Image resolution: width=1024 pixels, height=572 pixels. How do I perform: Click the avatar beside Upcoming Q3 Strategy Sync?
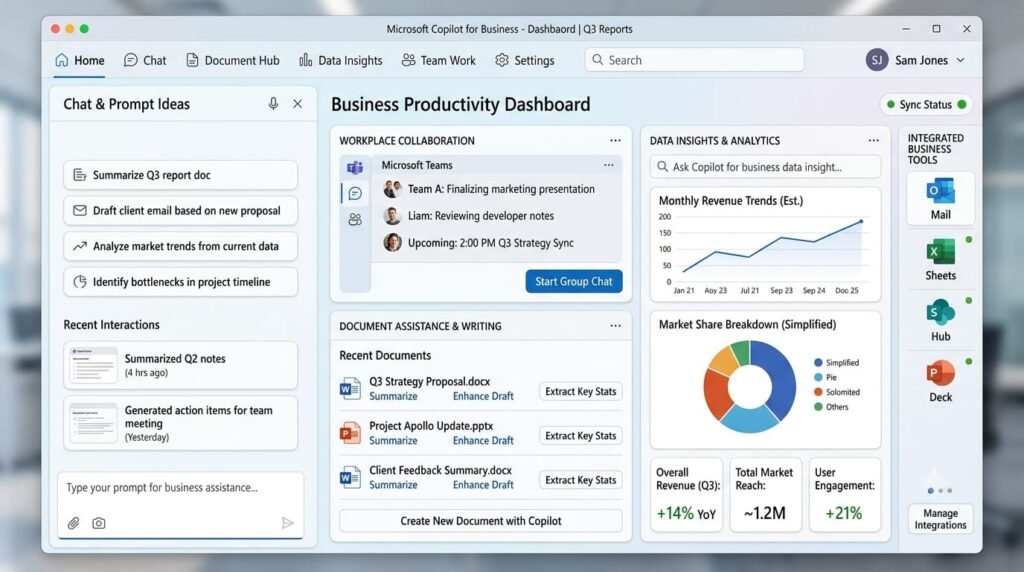[x=392, y=243]
